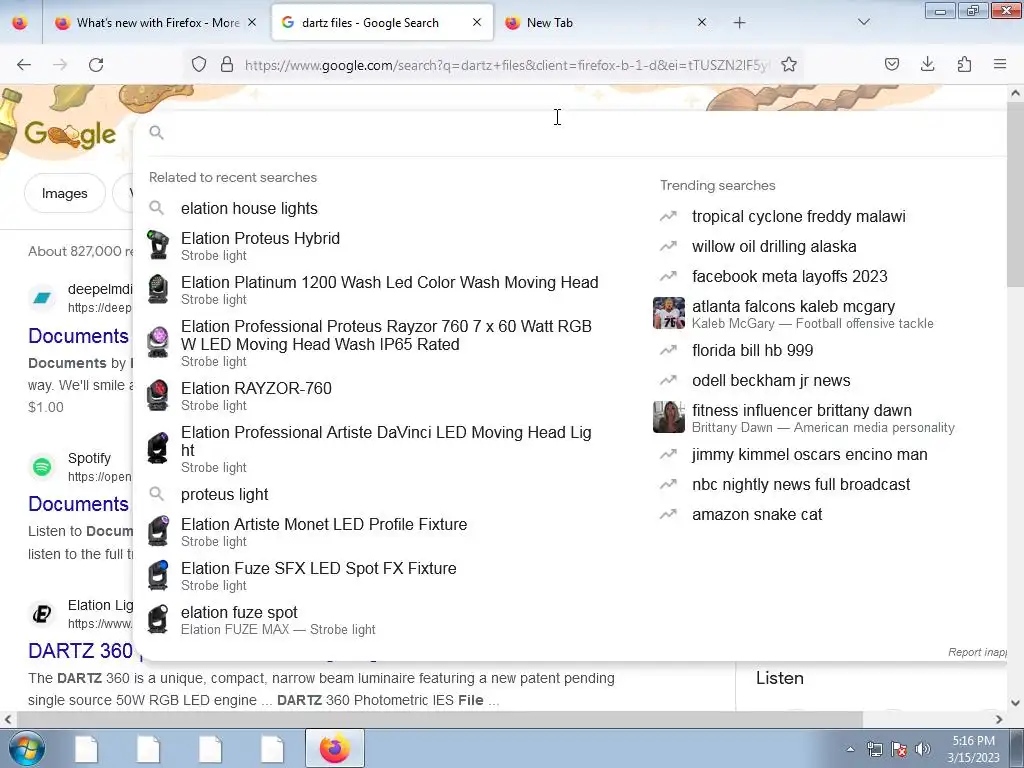Image resolution: width=1024 pixels, height=768 pixels.
Task: Click the Spotify result favicon
Action: [42, 466]
